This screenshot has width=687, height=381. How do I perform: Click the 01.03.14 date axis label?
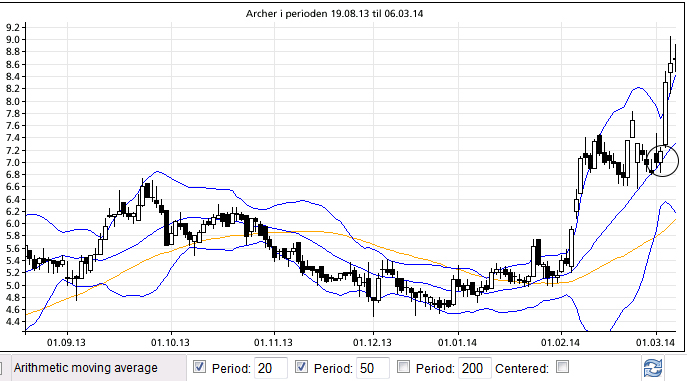tap(655, 342)
